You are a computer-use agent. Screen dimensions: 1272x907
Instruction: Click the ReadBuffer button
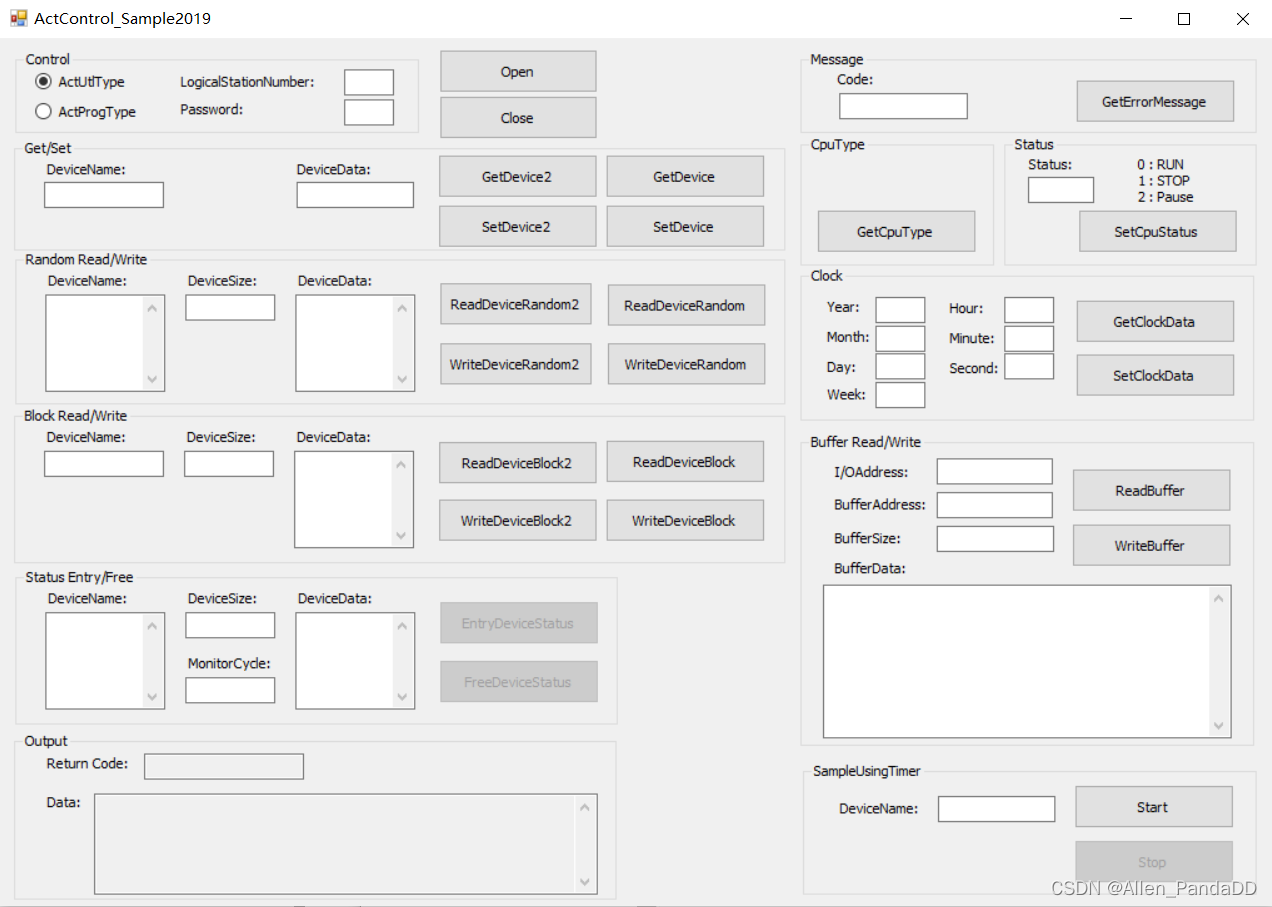1151,491
